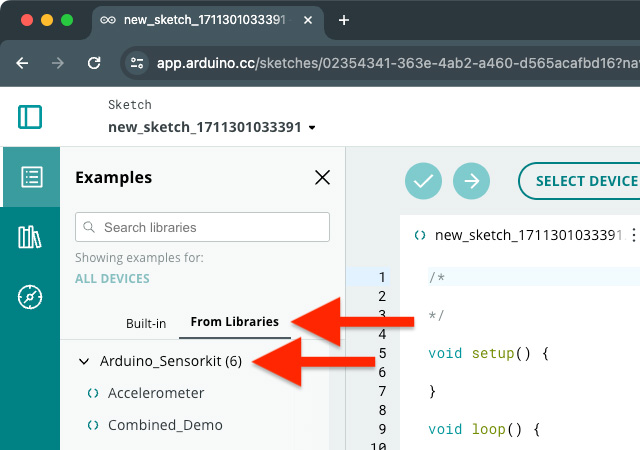Click the Search libraries field
This screenshot has width=640, height=450.
click(x=202, y=227)
